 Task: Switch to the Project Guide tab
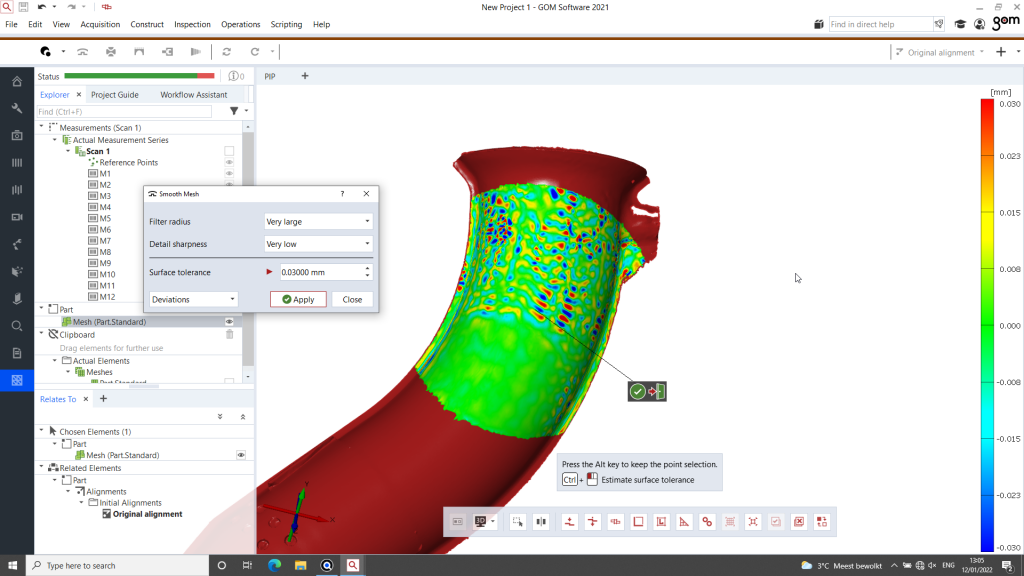[x=115, y=95]
